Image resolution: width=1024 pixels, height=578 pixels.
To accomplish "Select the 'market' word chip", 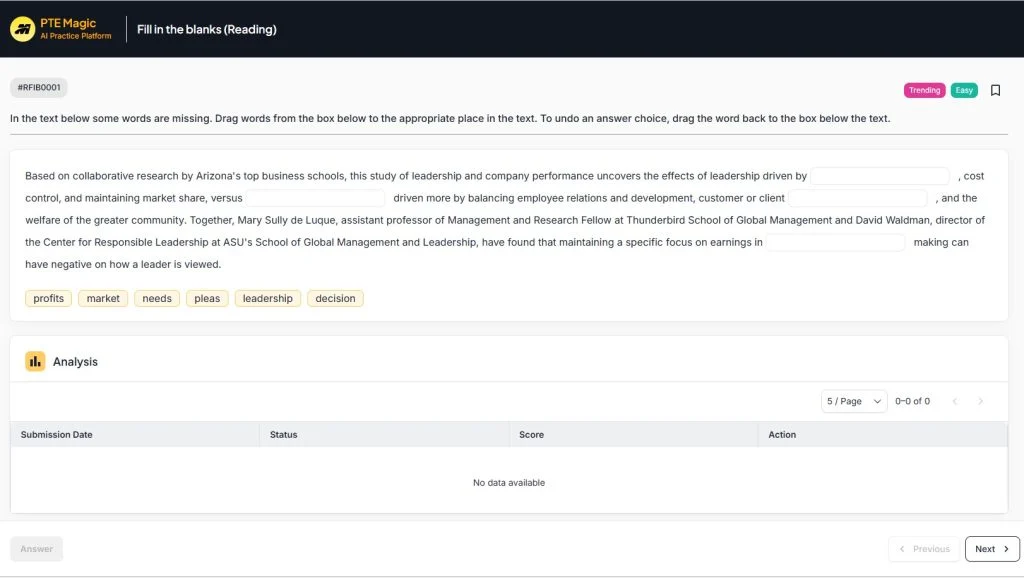I will click(x=103, y=298).
